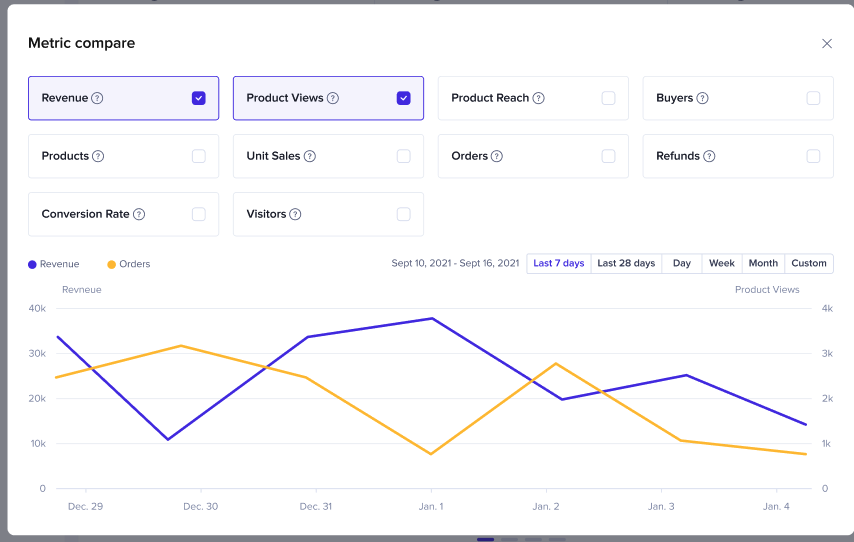Click the help icon next to Product Views
Image resolution: width=854 pixels, height=542 pixels.
(333, 98)
